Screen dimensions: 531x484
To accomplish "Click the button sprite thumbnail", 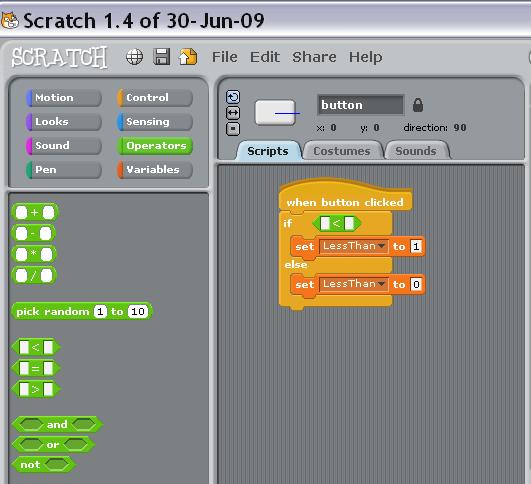I will coord(275,113).
